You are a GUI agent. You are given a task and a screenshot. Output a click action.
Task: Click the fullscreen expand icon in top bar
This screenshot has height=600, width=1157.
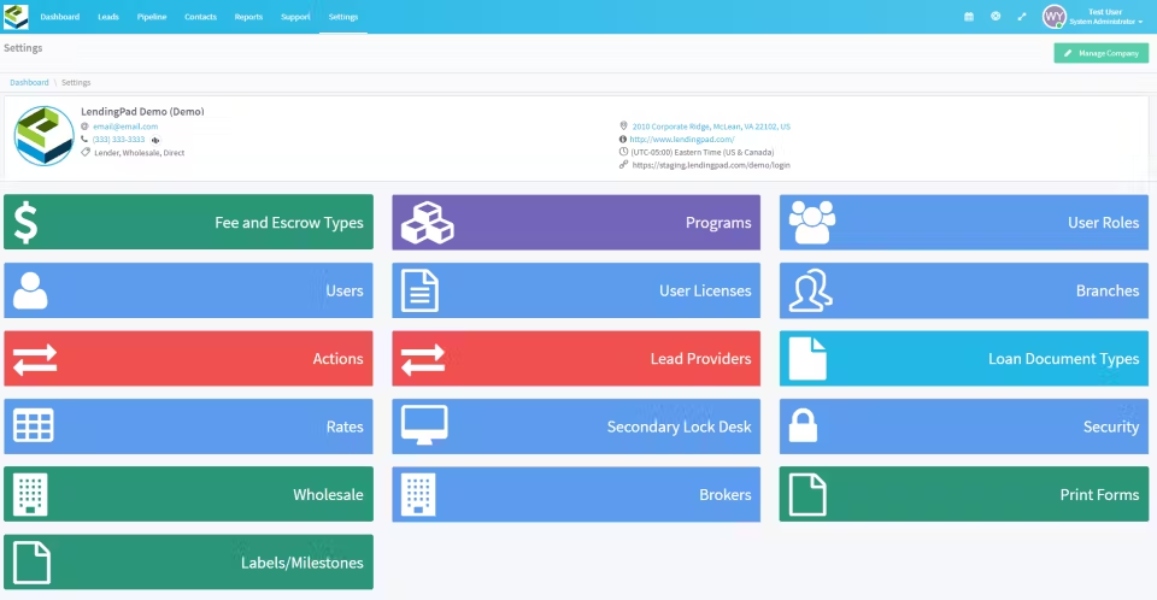click(x=1022, y=16)
